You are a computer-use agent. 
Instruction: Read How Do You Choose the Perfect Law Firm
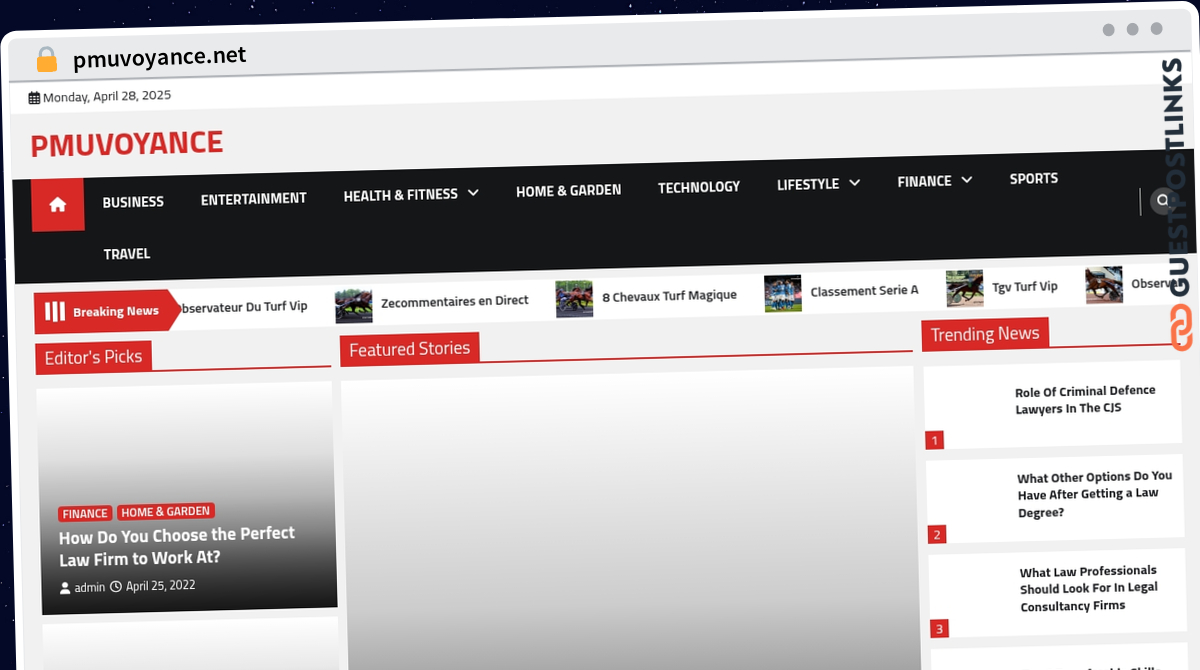click(177, 546)
